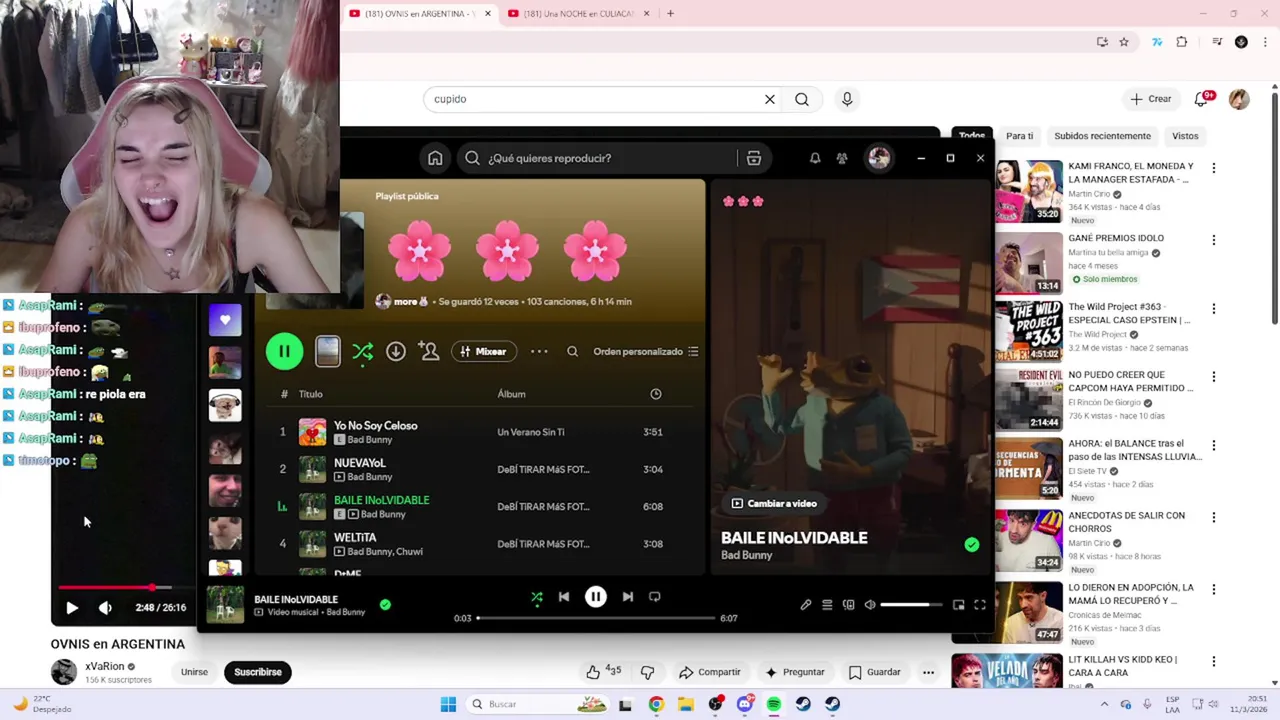Skip to previous track in Spotify
This screenshot has width=1280, height=720.
[x=564, y=597]
